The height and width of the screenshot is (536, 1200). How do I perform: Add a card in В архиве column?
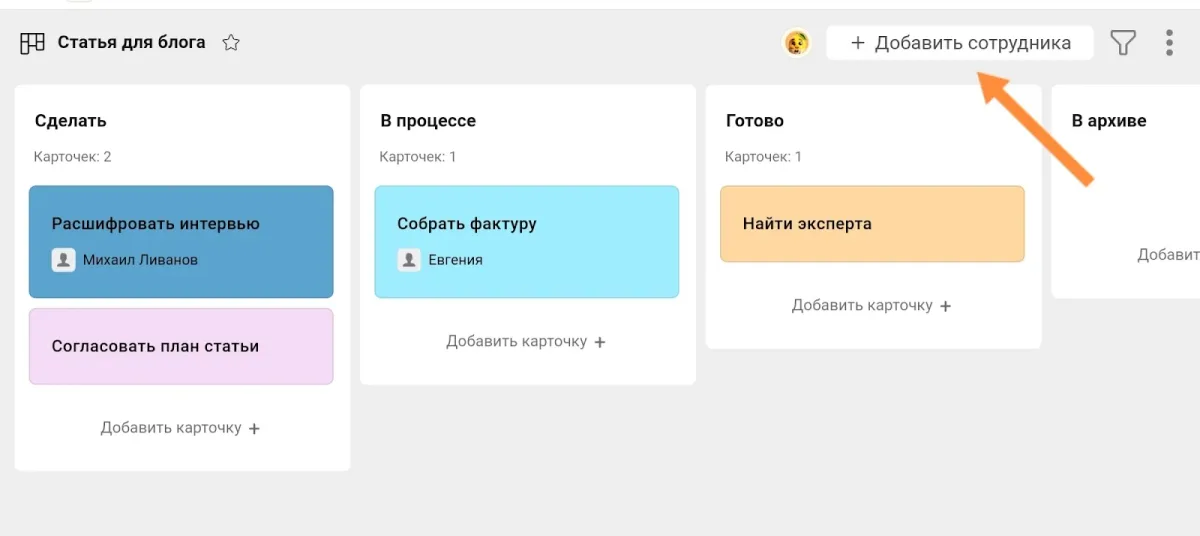[x=1170, y=255]
